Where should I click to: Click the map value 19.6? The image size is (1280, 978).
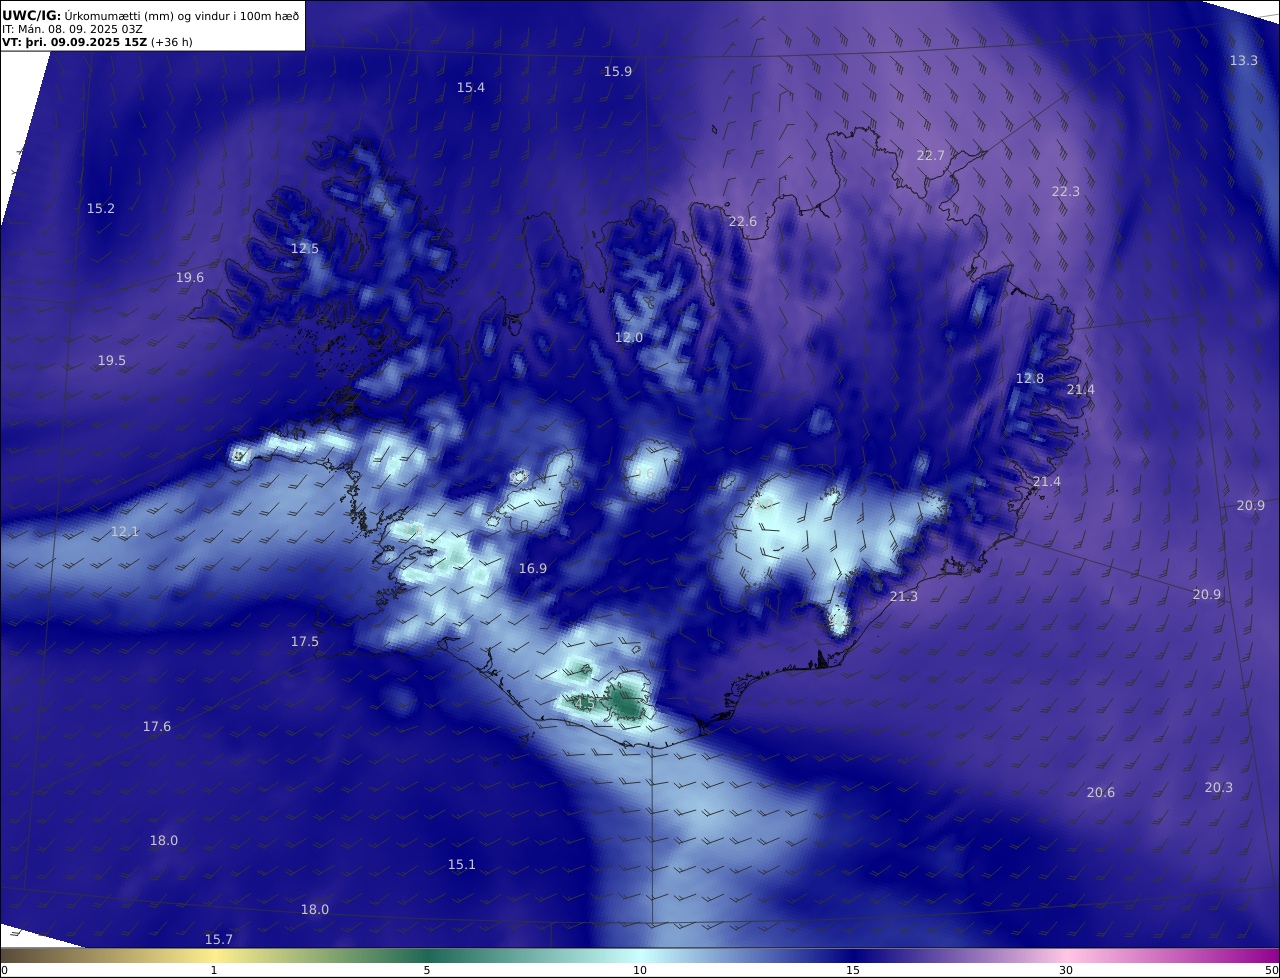(190, 278)
